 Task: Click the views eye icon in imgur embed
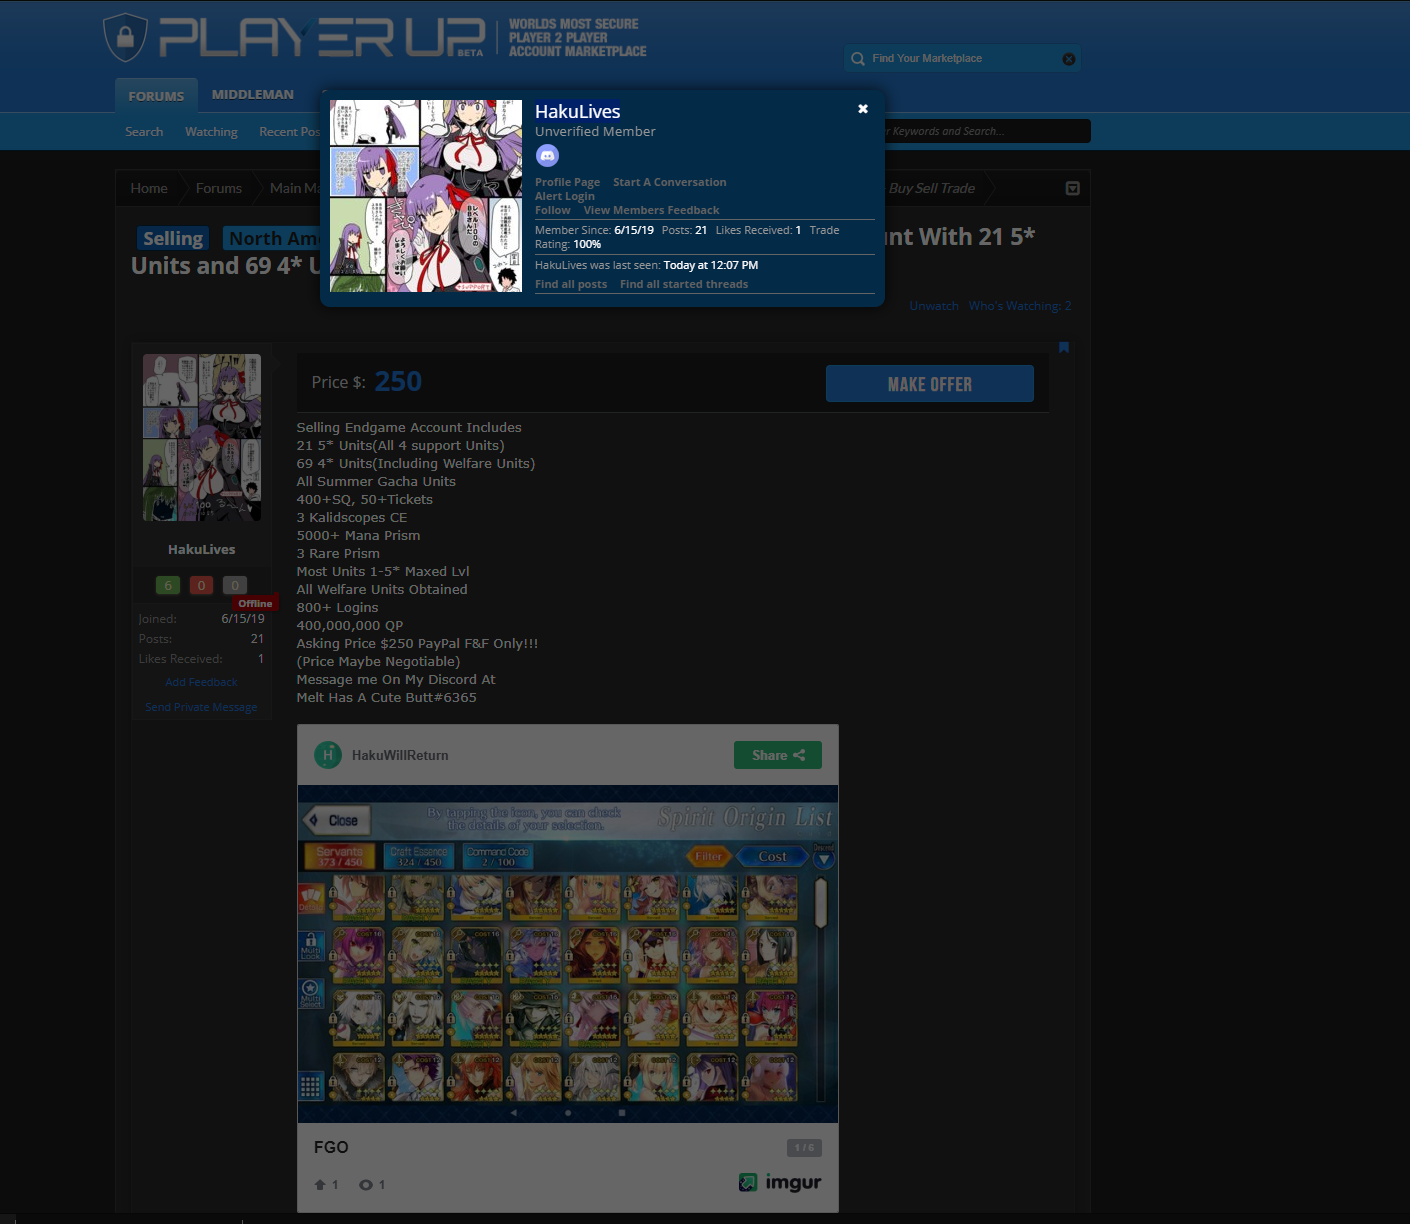pos(366,1185)
